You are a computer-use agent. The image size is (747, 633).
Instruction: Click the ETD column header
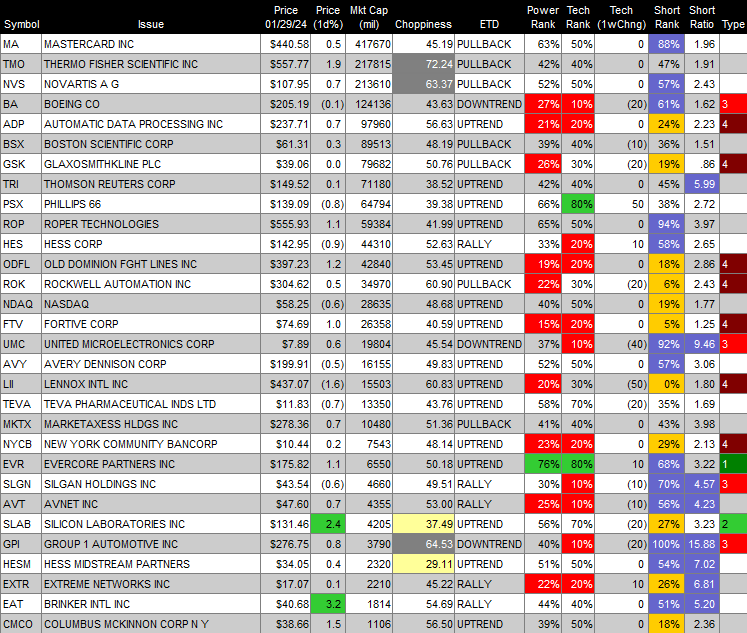(489, 24)
